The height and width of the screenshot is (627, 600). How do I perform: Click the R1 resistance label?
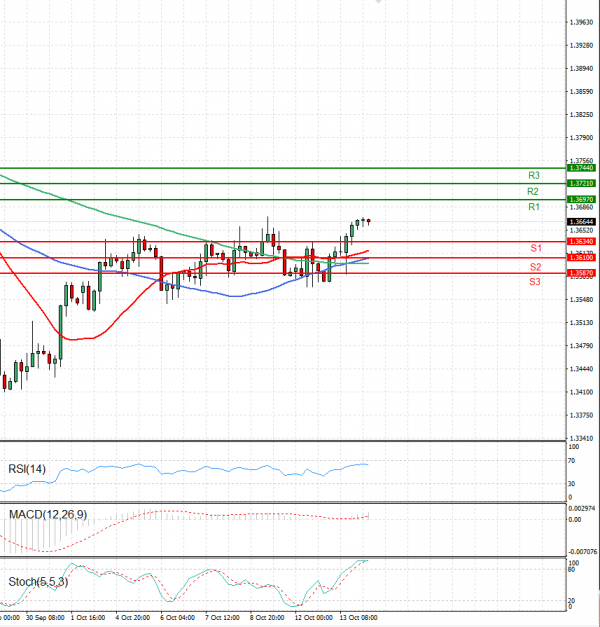tap(534, 207)
